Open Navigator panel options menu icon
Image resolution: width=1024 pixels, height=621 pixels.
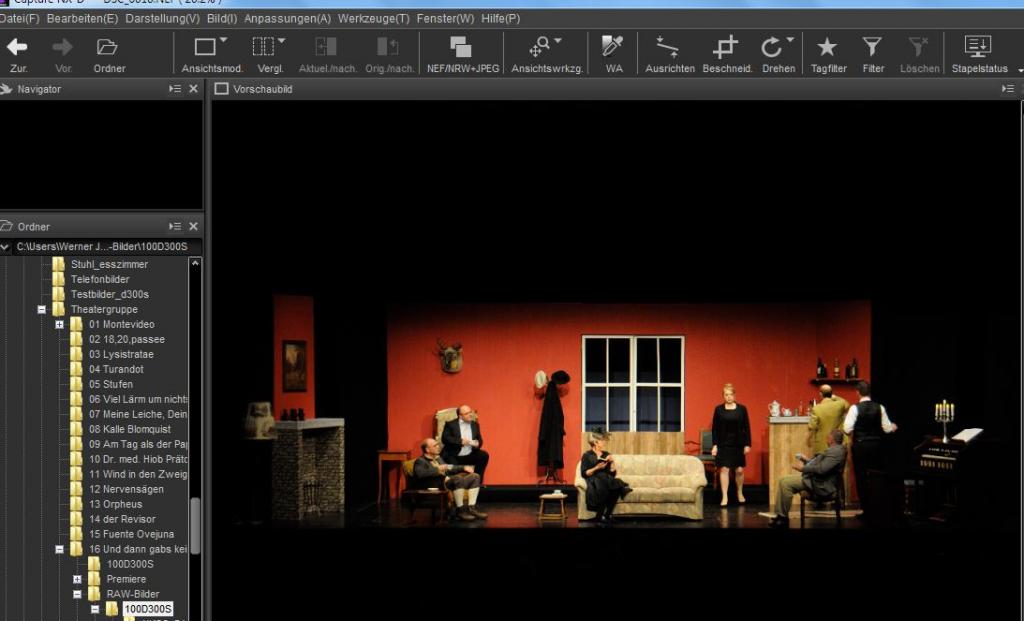click(175, 89)
